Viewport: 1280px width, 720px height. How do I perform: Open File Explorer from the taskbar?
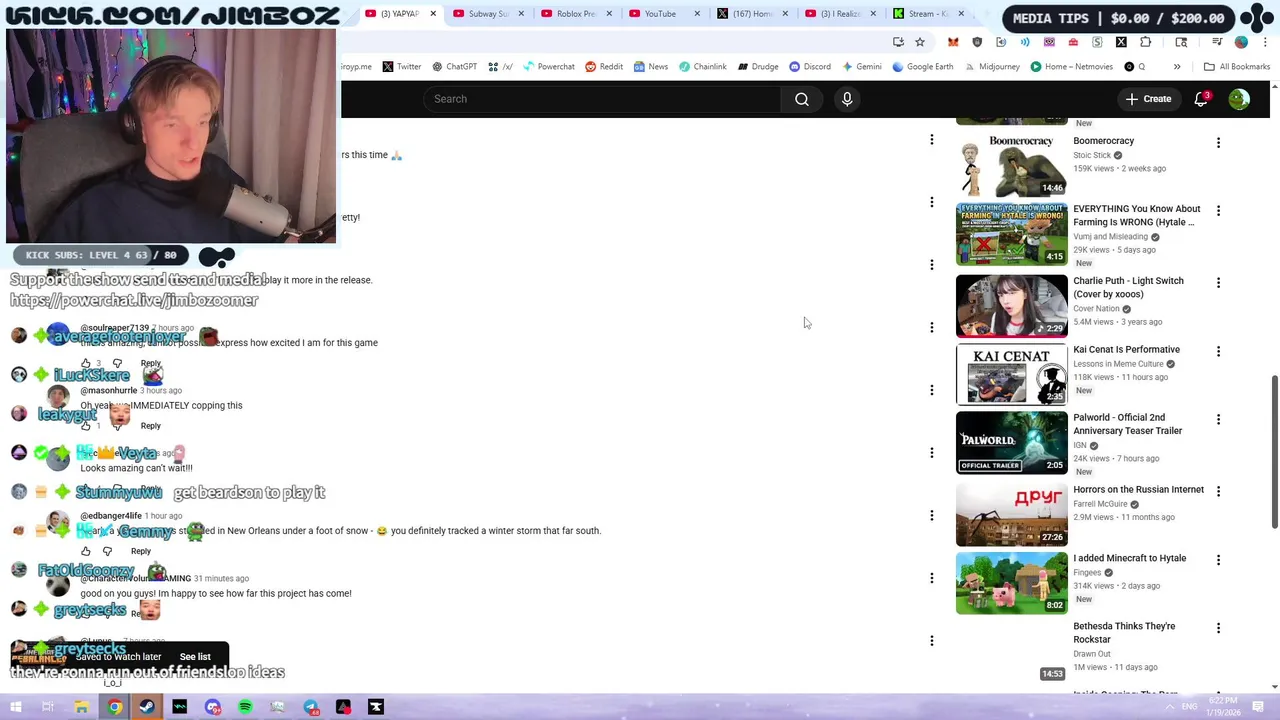(81, 707)
